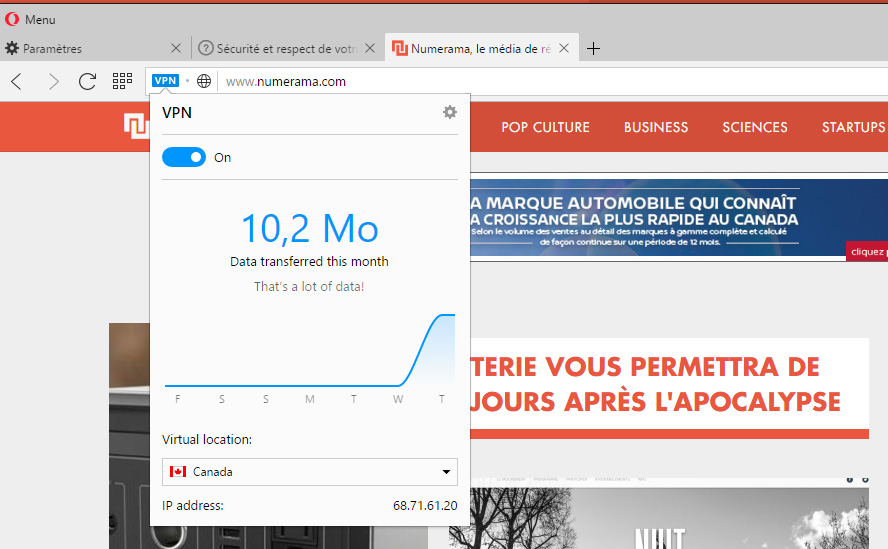Image resolution: width=888 pixels, height=549 pixels.
Task: Select the Numerama tab
Action: coord(481,49)
